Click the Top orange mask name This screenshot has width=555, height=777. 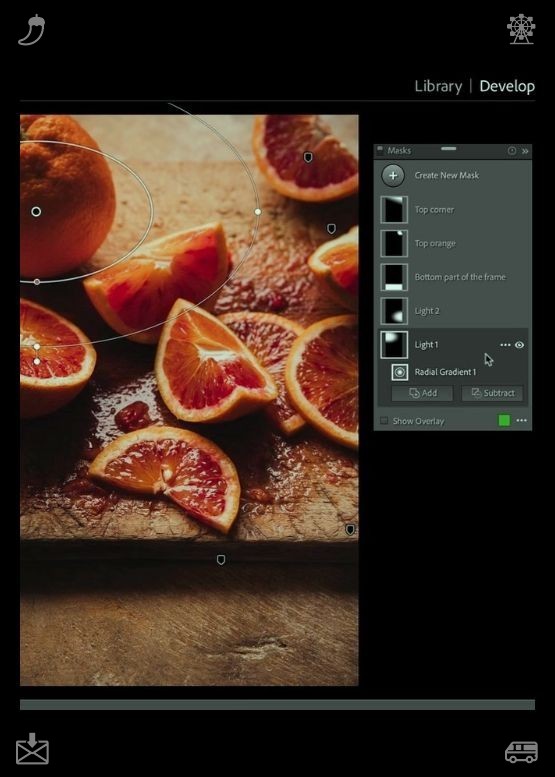click(x=435, y=243)
